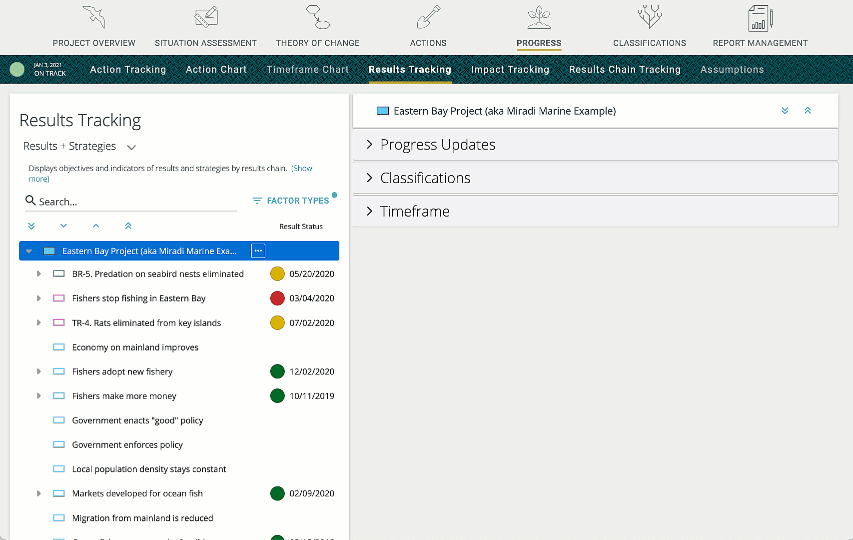Open the Actions shovel icon
The height and width of the screenshot is (540, 853).
[428, 18]
